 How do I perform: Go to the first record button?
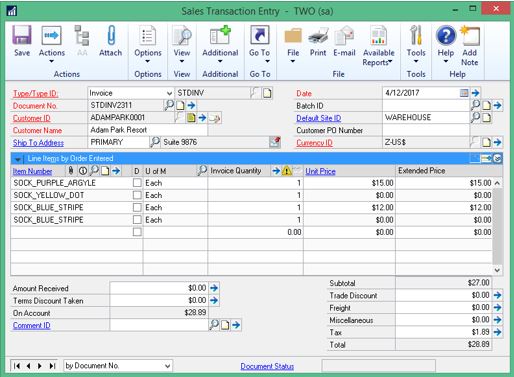[x=17, y=366]
